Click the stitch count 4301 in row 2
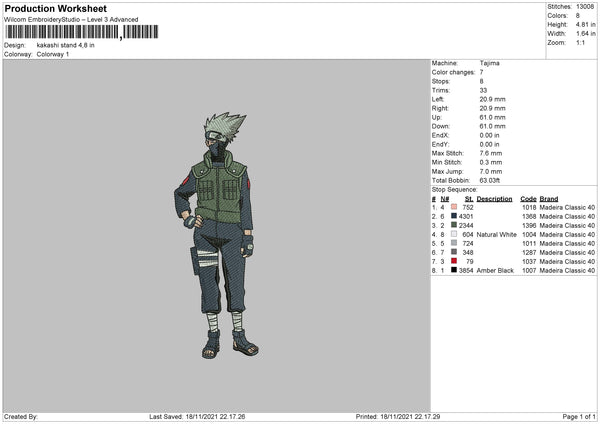 466,216
